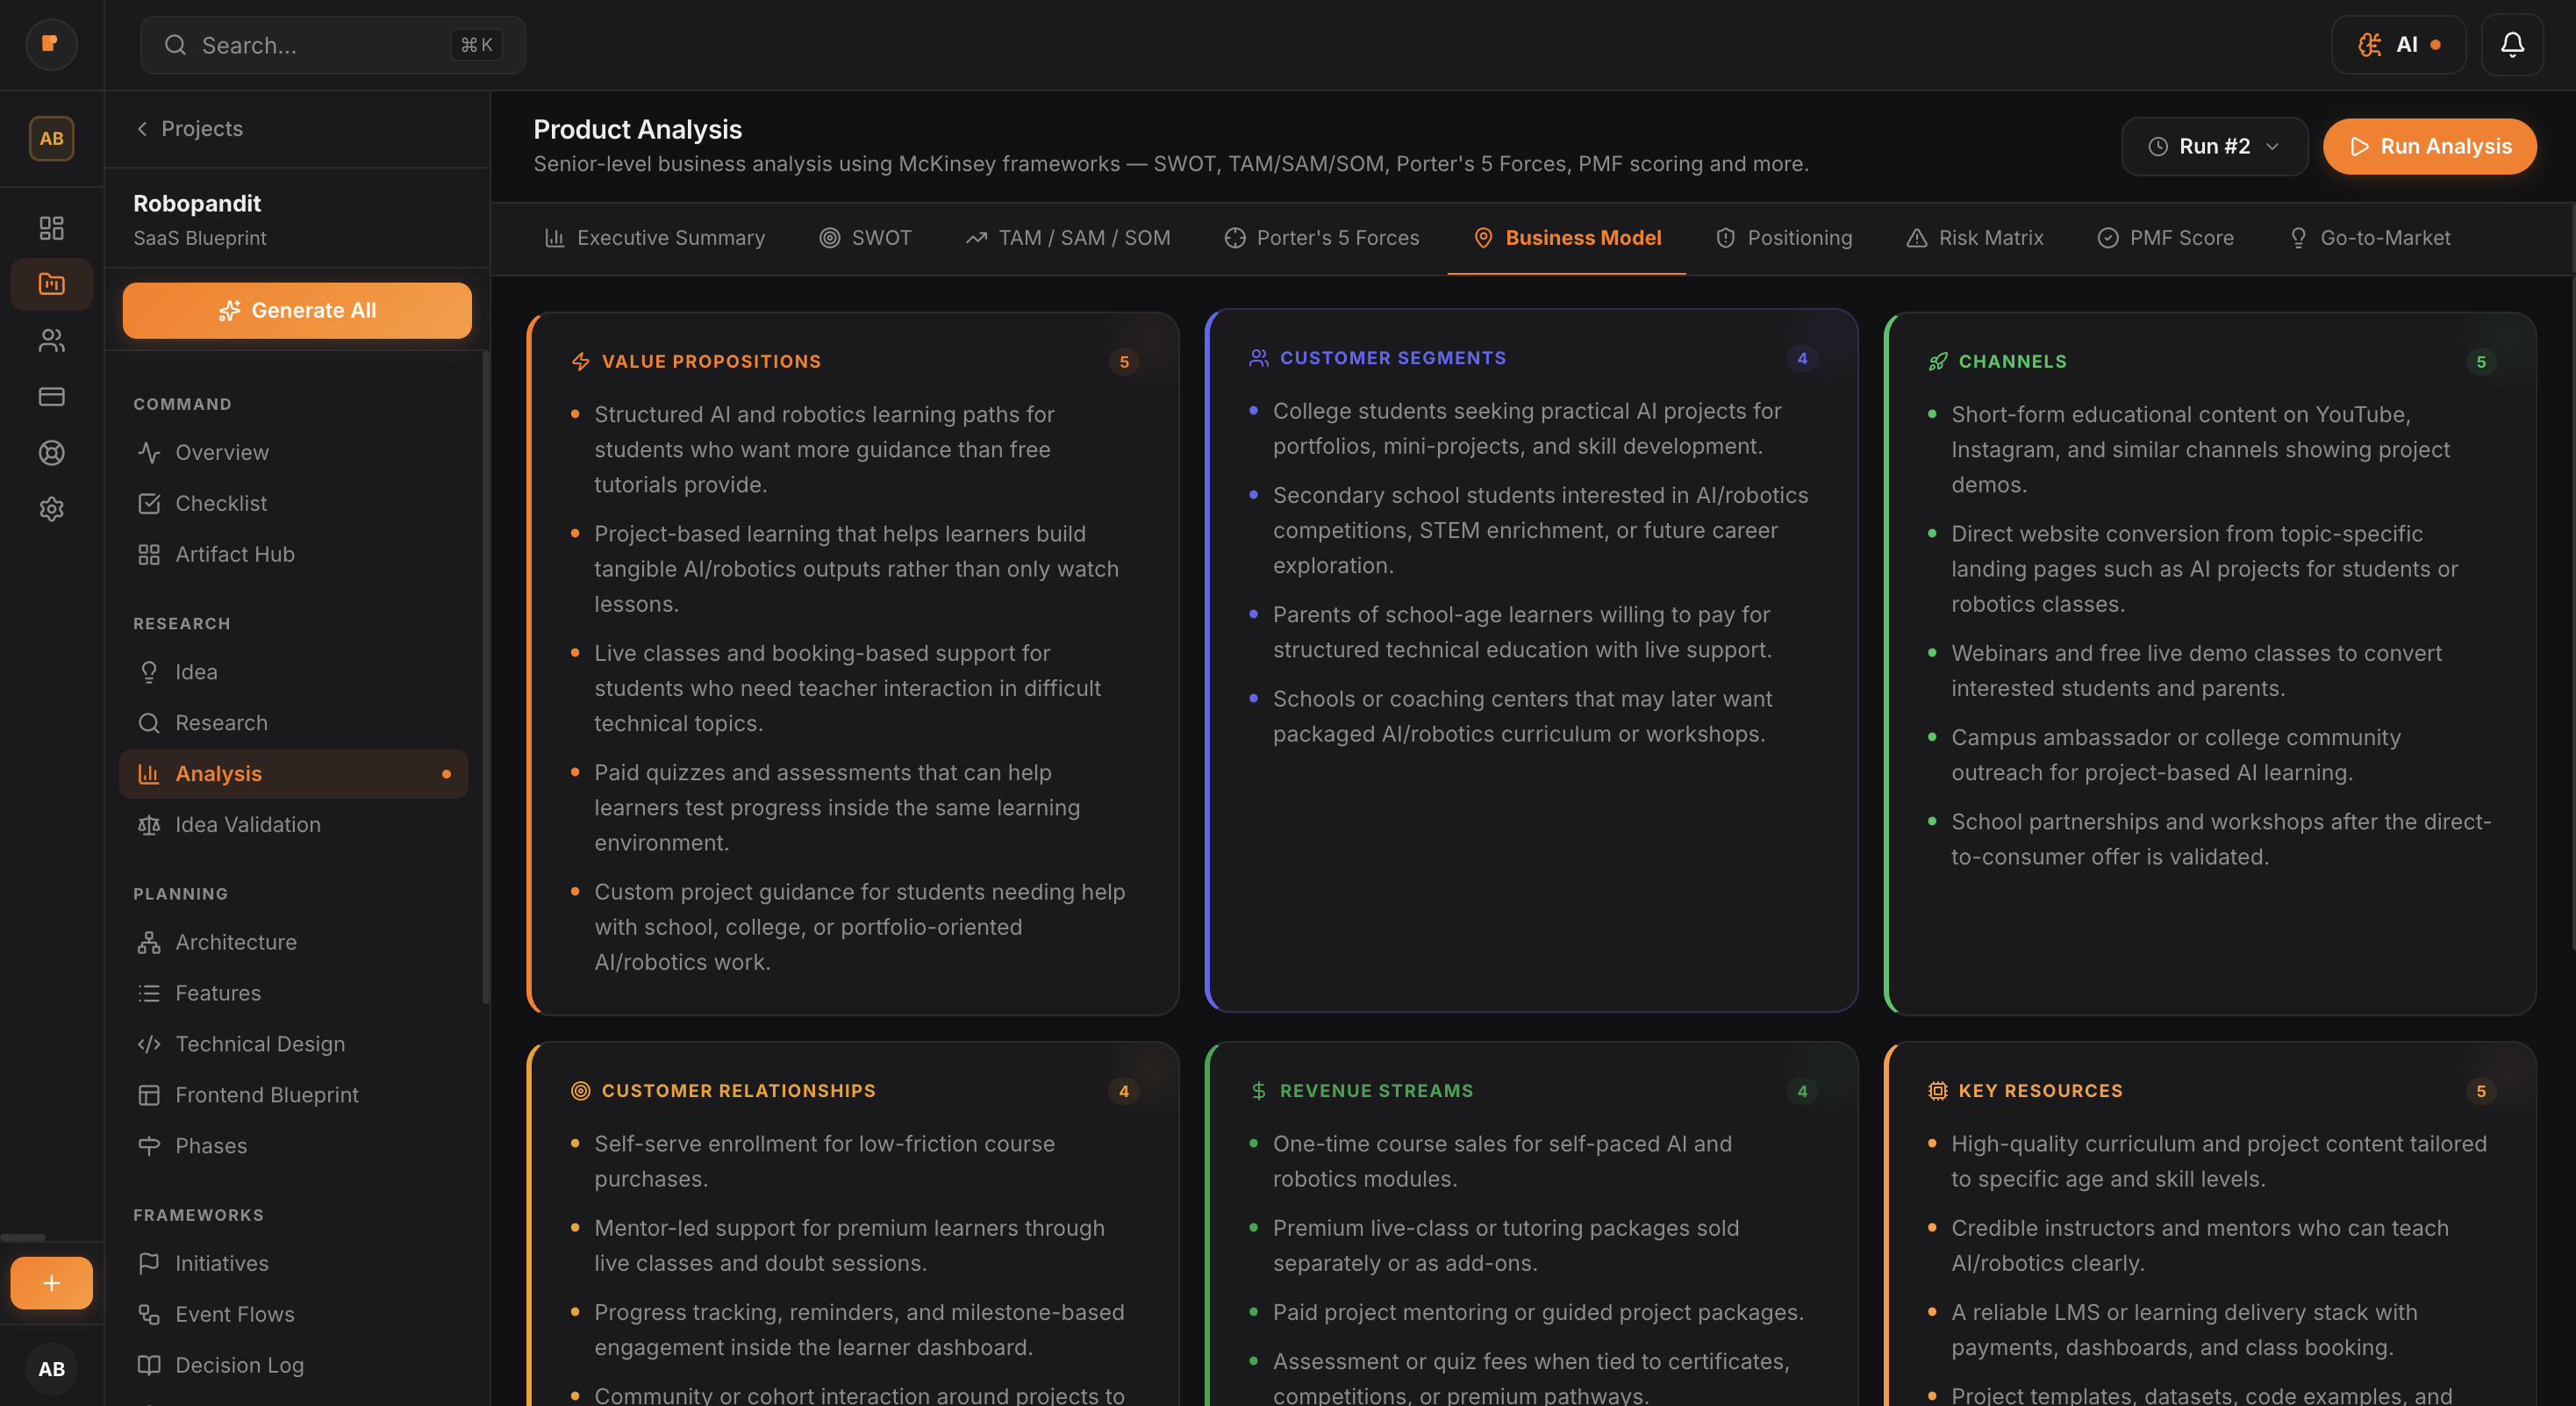2576x1406 pixels.
Task: Open the dashboard grid icon in left rail
Action: click(x=51, y=228)
